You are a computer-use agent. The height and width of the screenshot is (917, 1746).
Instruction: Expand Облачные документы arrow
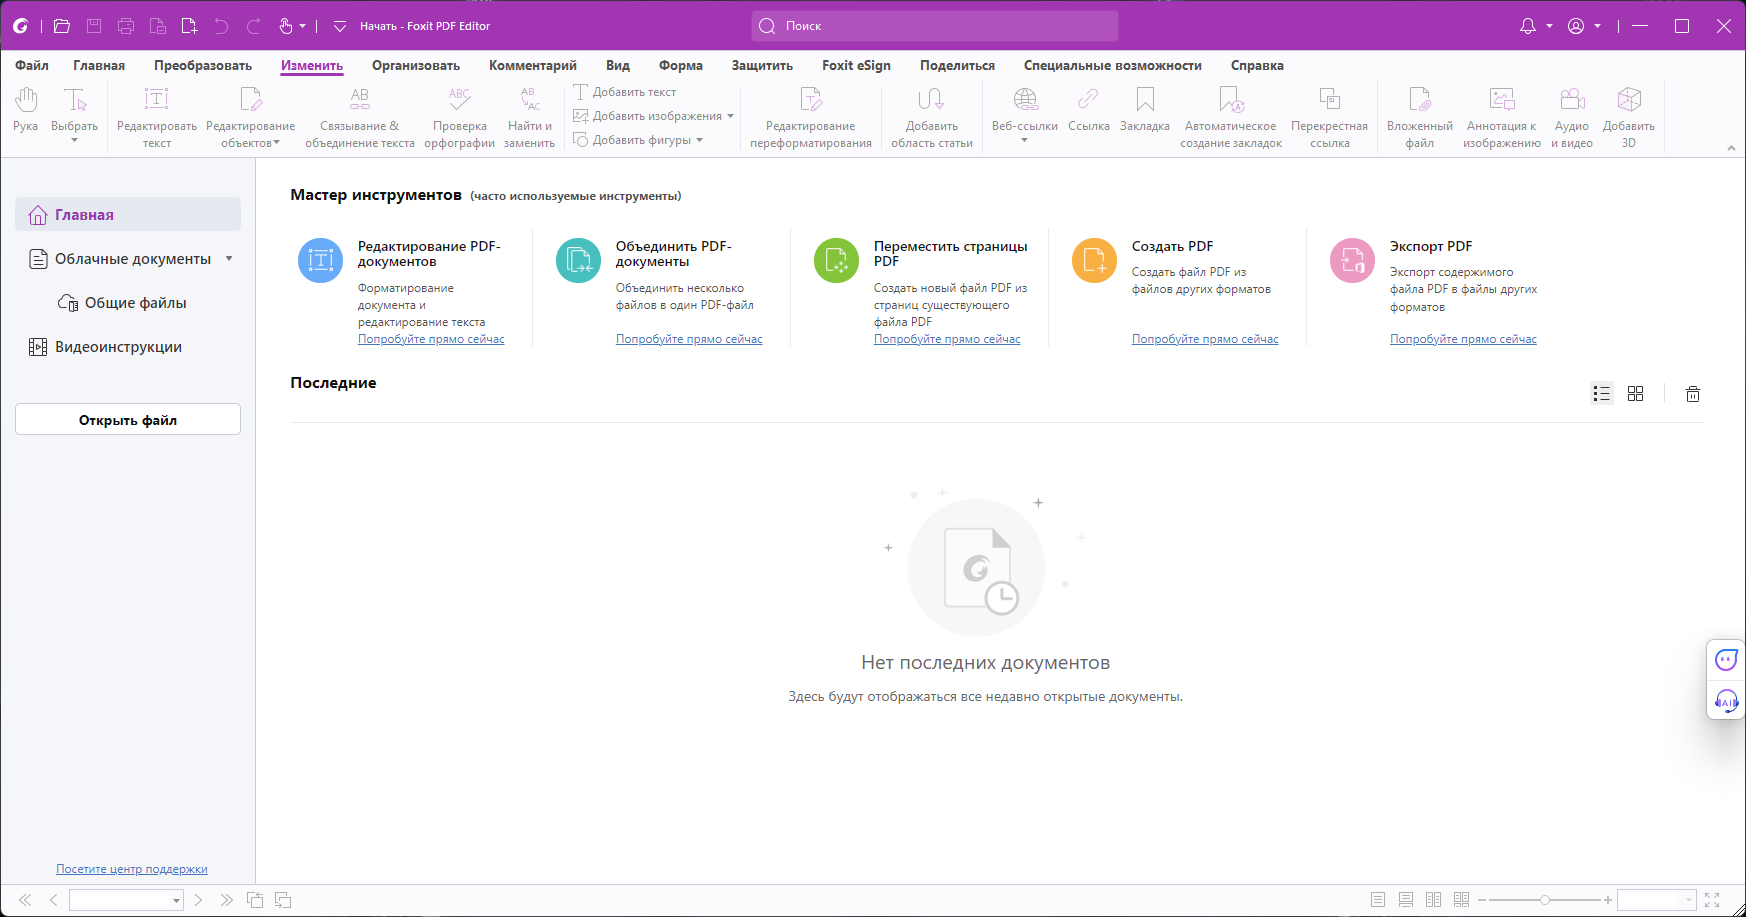(229, 259)
